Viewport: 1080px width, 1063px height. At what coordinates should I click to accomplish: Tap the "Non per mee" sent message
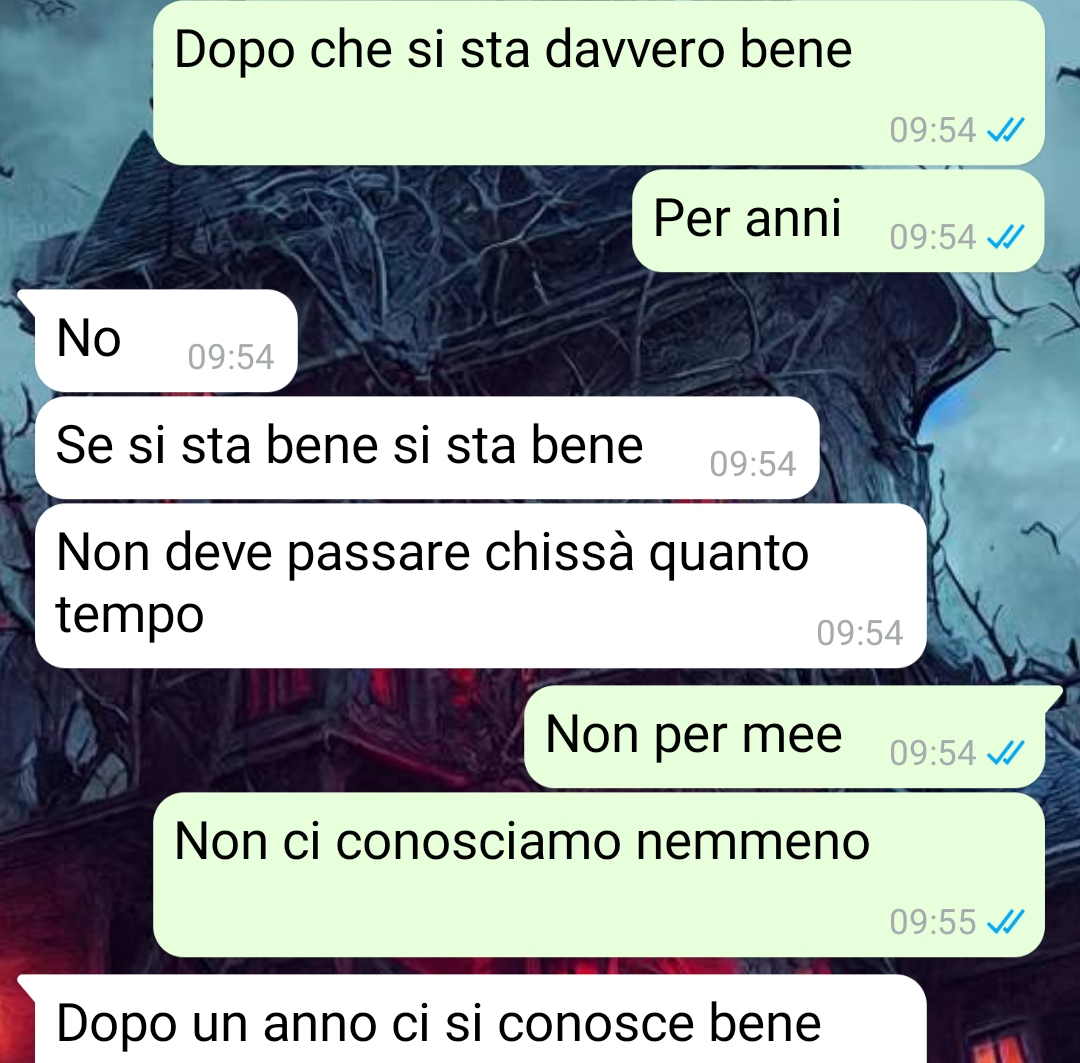[785, 736]
